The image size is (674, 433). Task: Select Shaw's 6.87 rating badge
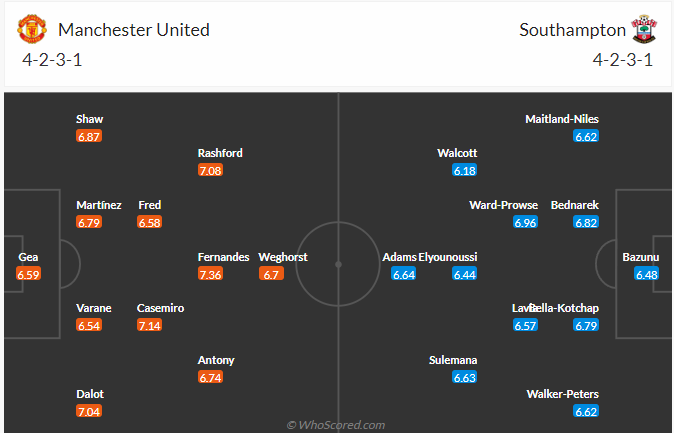coord(89,136)
